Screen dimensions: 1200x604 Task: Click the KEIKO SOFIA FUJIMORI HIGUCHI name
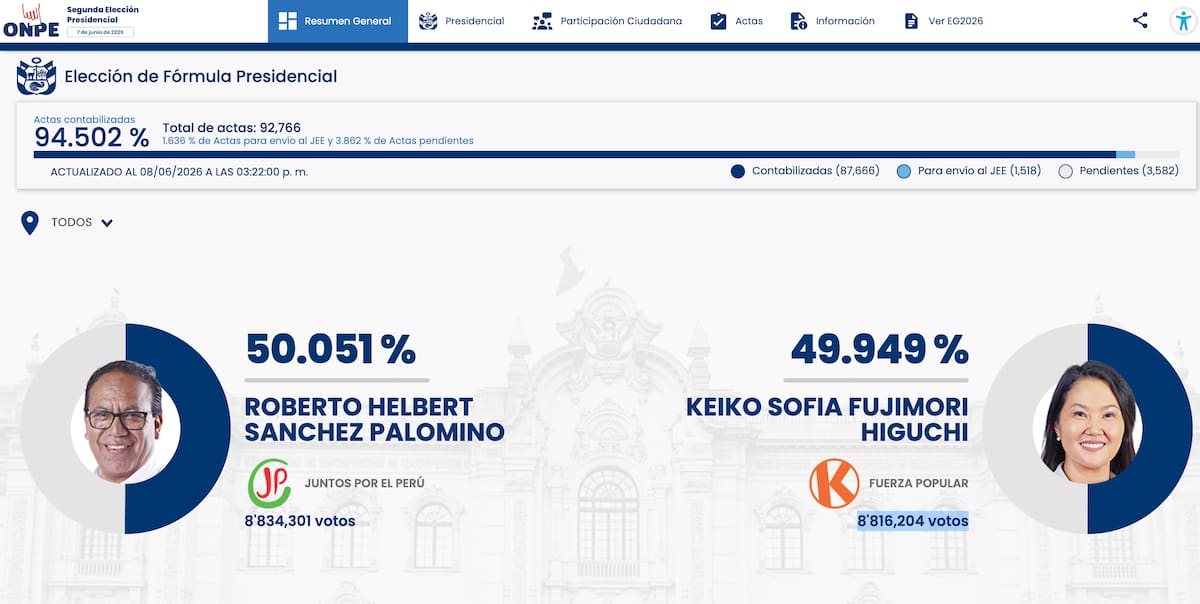point(827,420)
